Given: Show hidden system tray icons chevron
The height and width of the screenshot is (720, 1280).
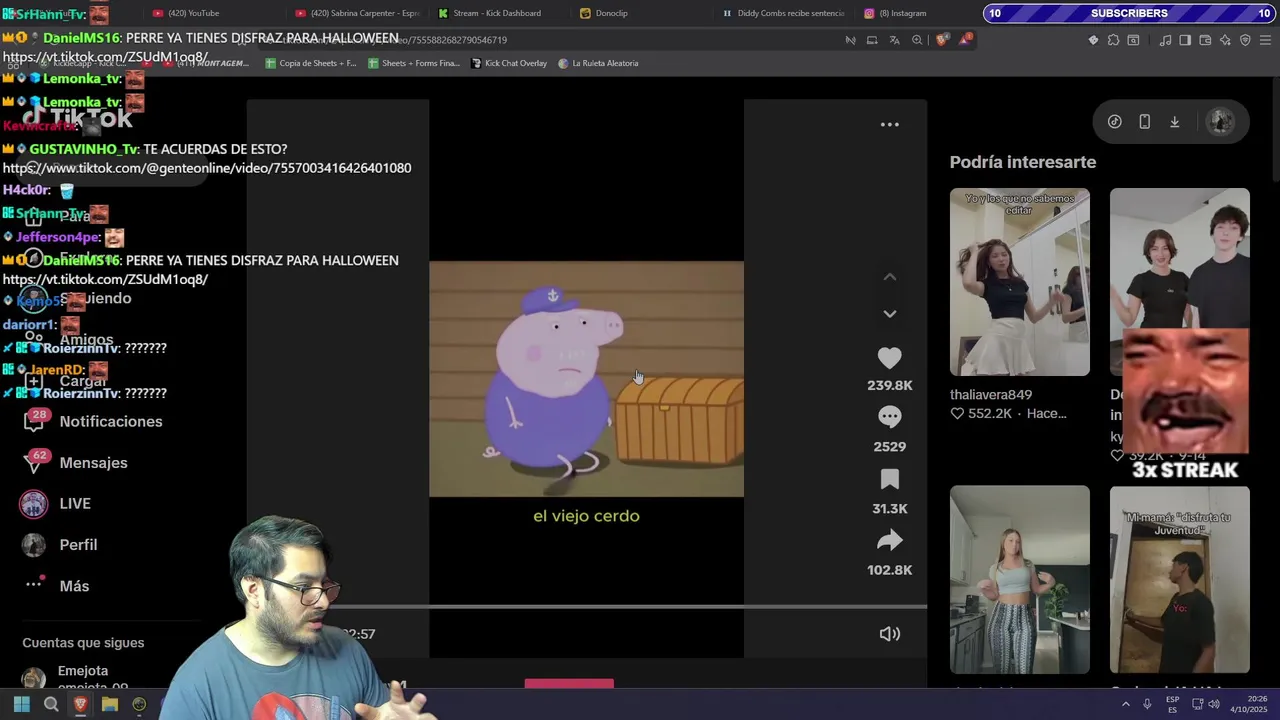Looking at the screenshot, I should (1125, 704).
